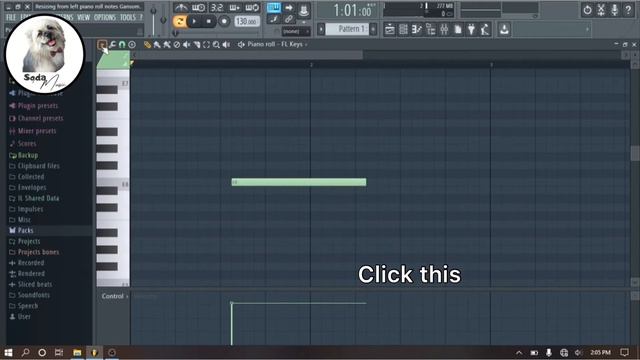Toggle typing keyboard to piano mode
This screenshot has height=360, width=640.
[x=273, y=8]
